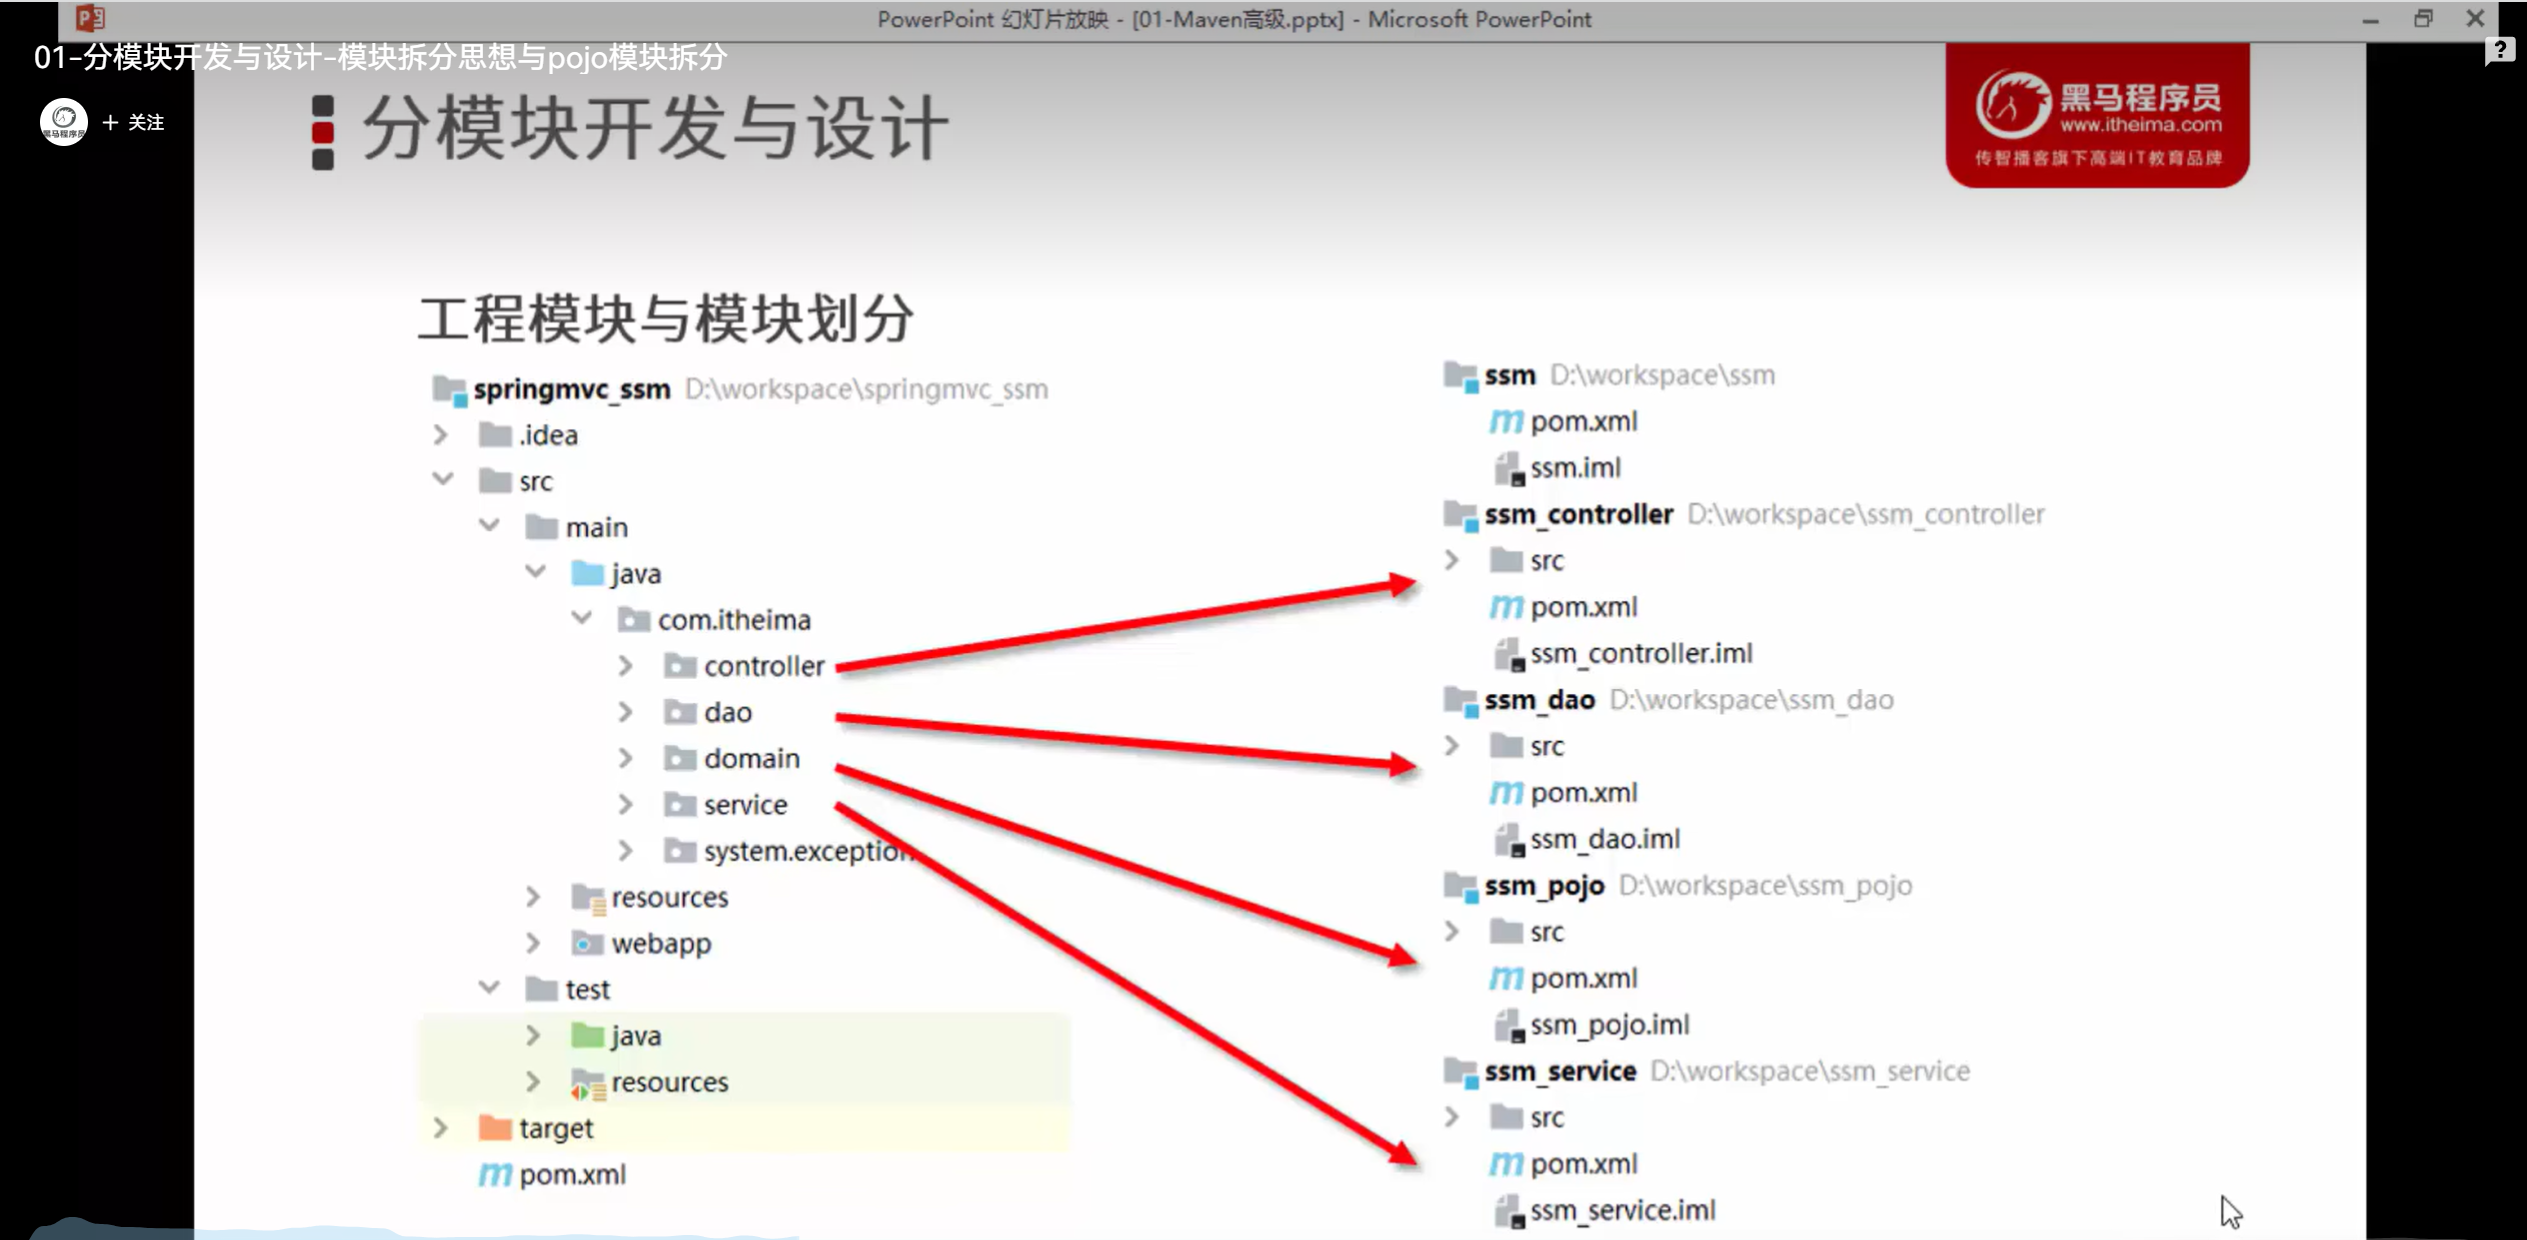Click the help question mark icon

[2499, 49]
